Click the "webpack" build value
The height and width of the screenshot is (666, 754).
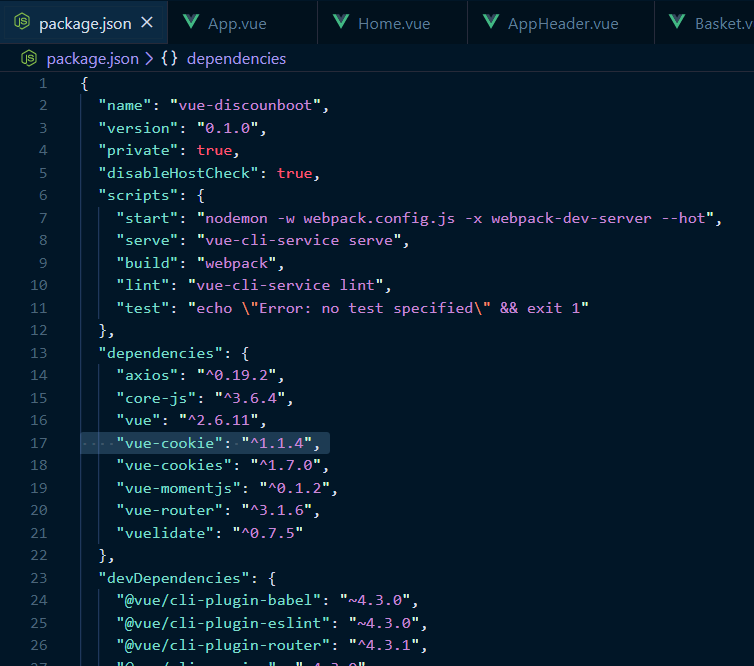coord(237,263)
